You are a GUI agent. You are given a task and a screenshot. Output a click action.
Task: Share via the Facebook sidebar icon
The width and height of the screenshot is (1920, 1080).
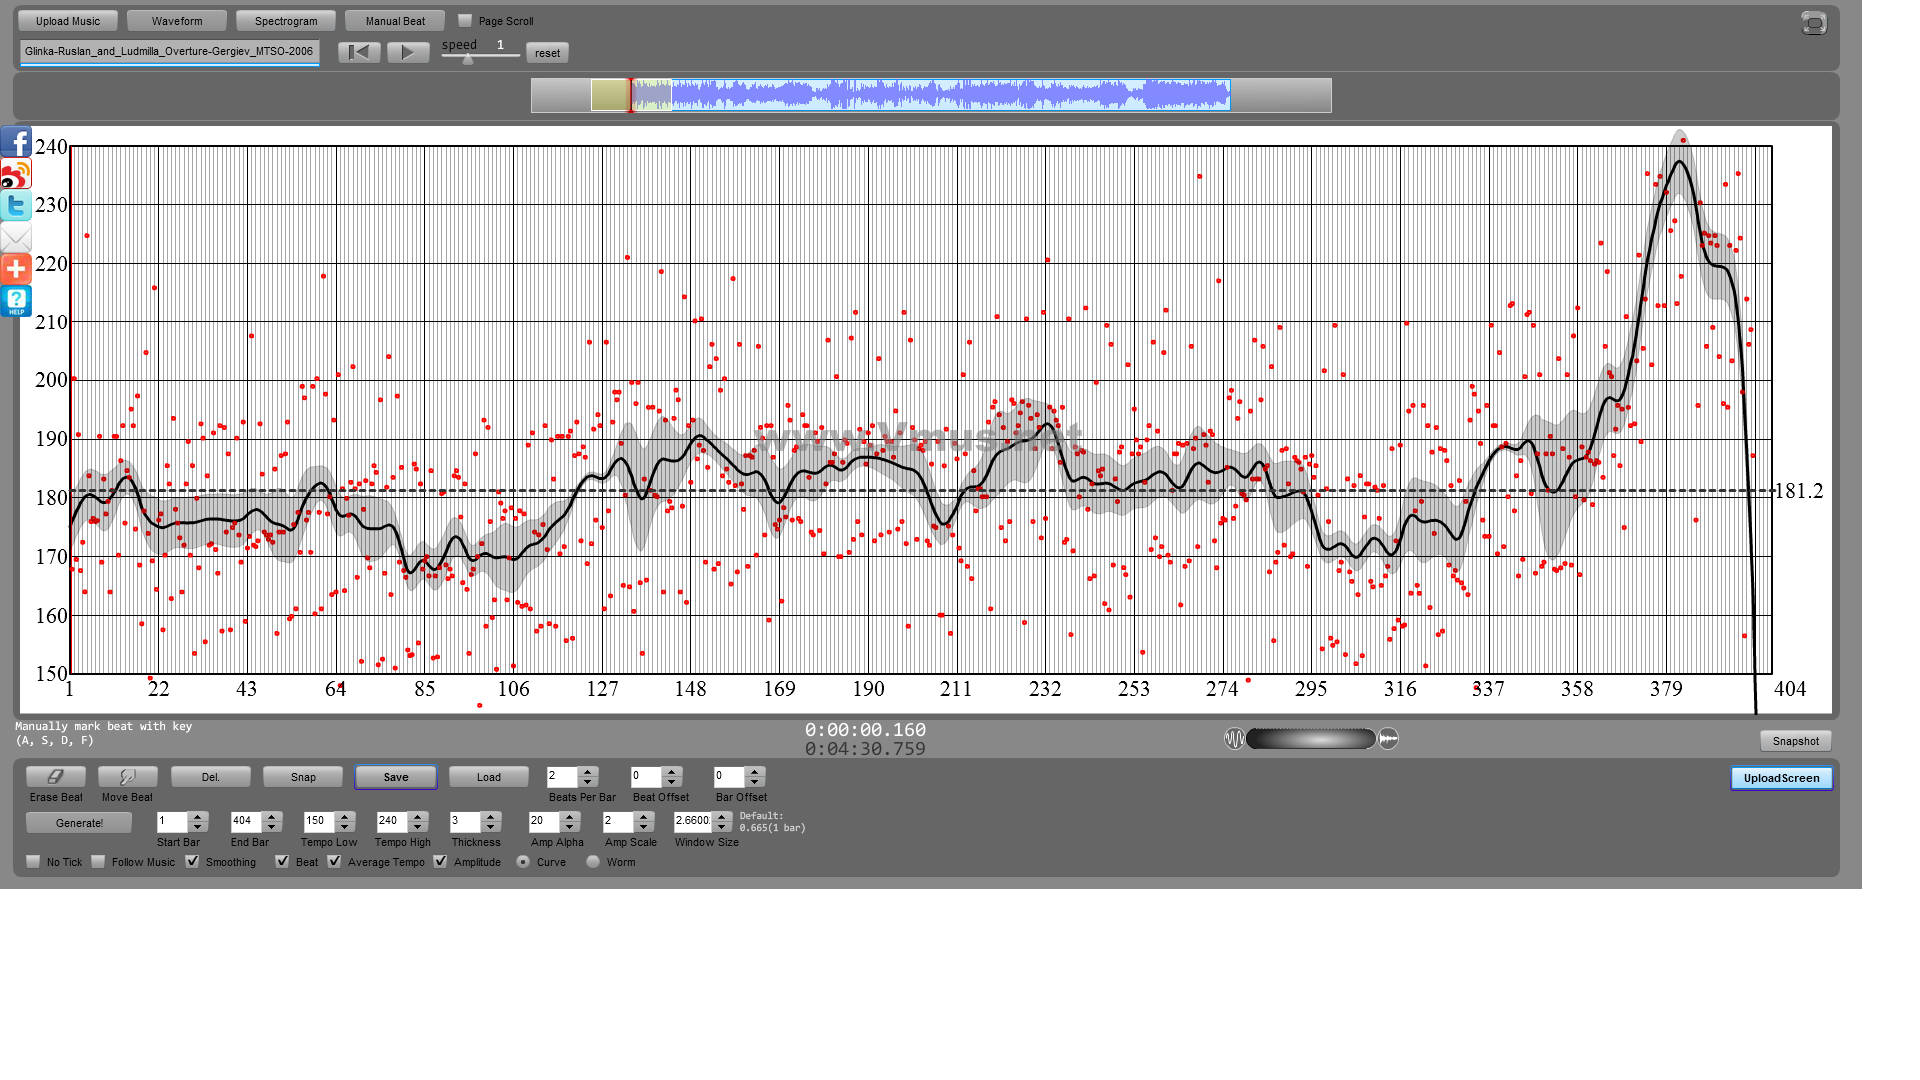pos(16,142)
